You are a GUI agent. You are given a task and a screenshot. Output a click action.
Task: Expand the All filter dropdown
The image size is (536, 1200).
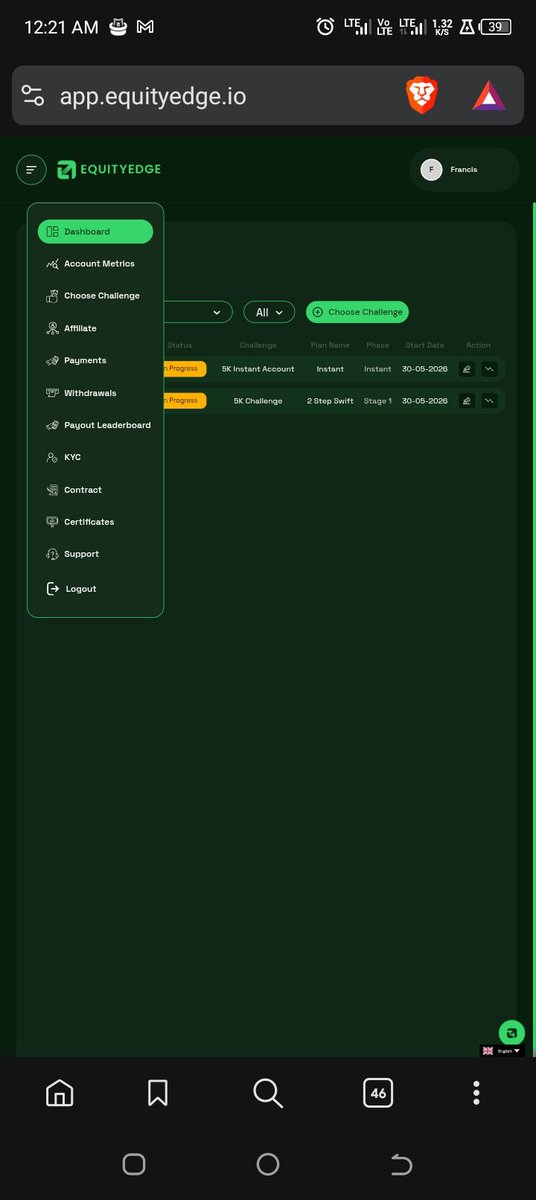tap(269, 312)
